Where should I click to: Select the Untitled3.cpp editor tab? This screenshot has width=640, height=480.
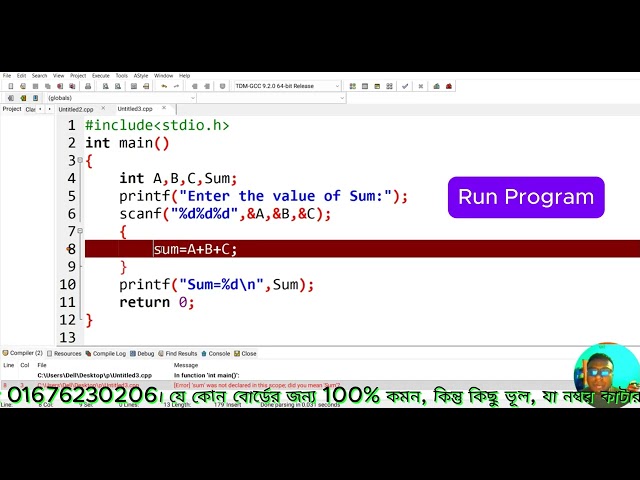pyautogui.click(x=135, y=109)
